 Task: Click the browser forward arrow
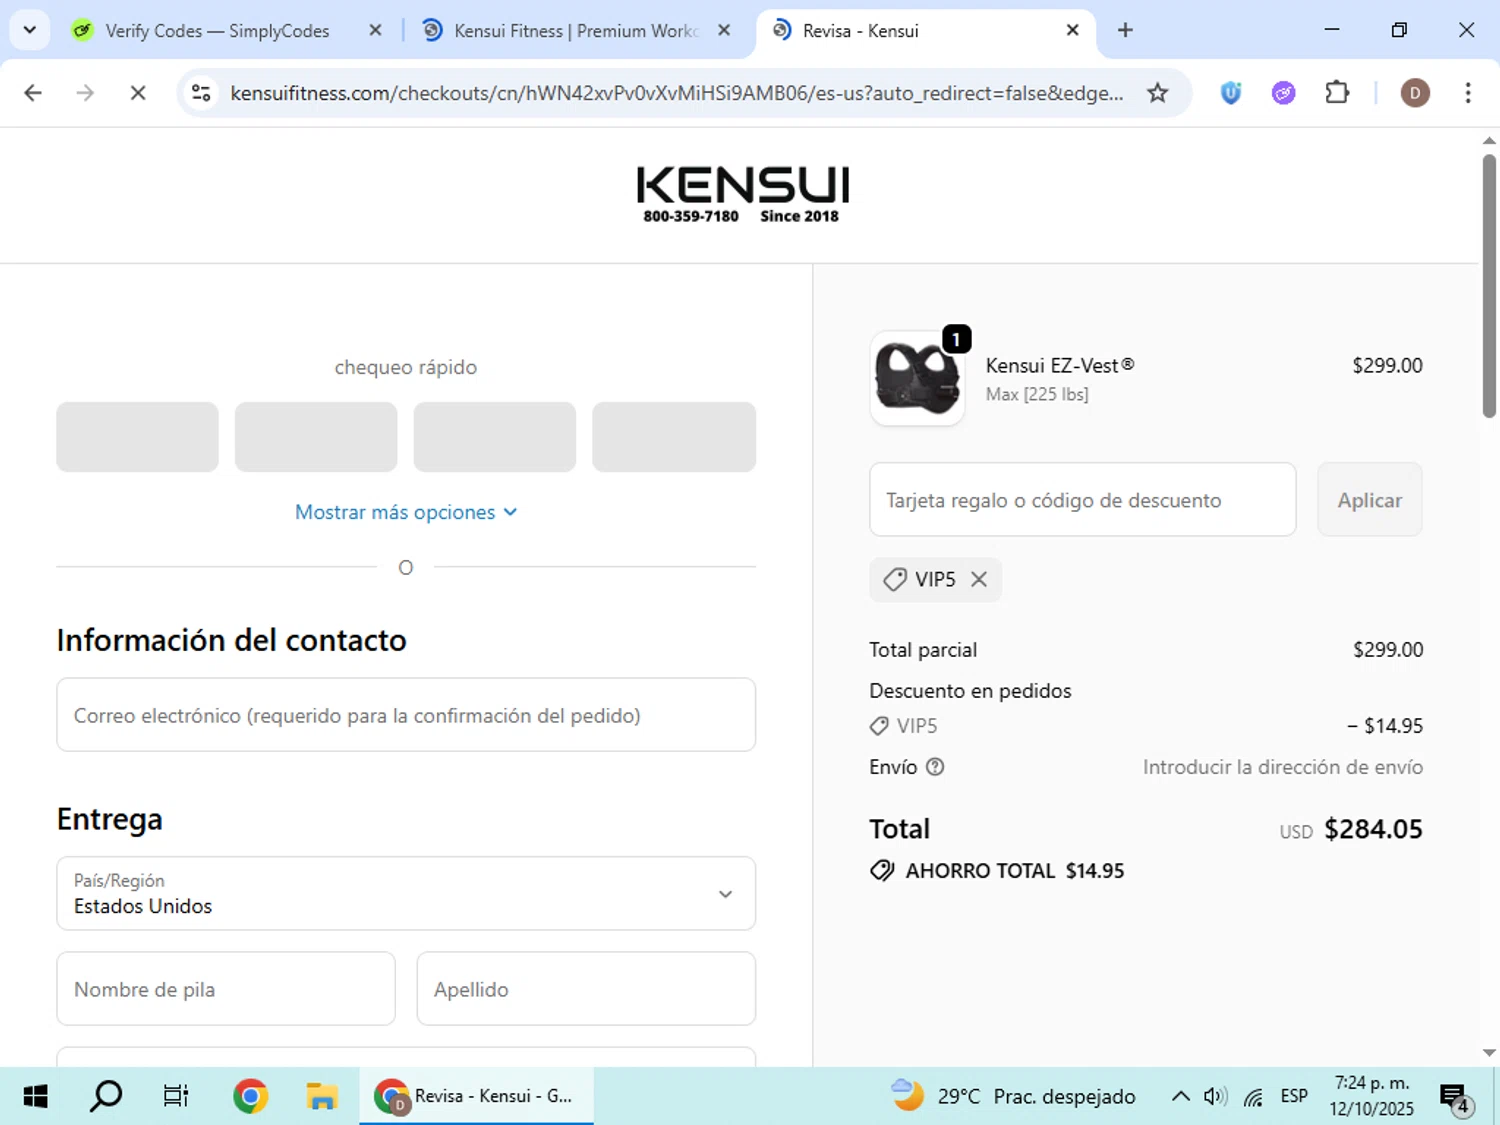point(85,93)
